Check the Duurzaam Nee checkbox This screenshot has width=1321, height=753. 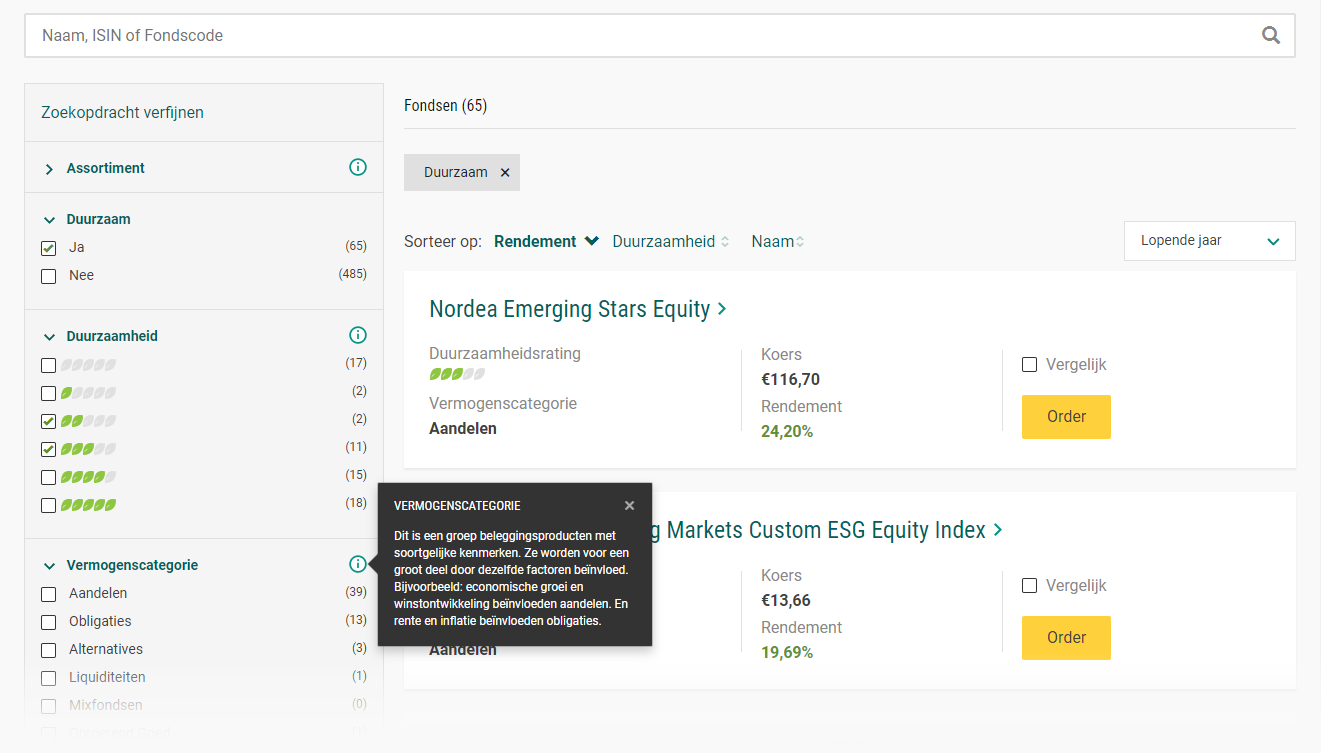click(48, 276)
